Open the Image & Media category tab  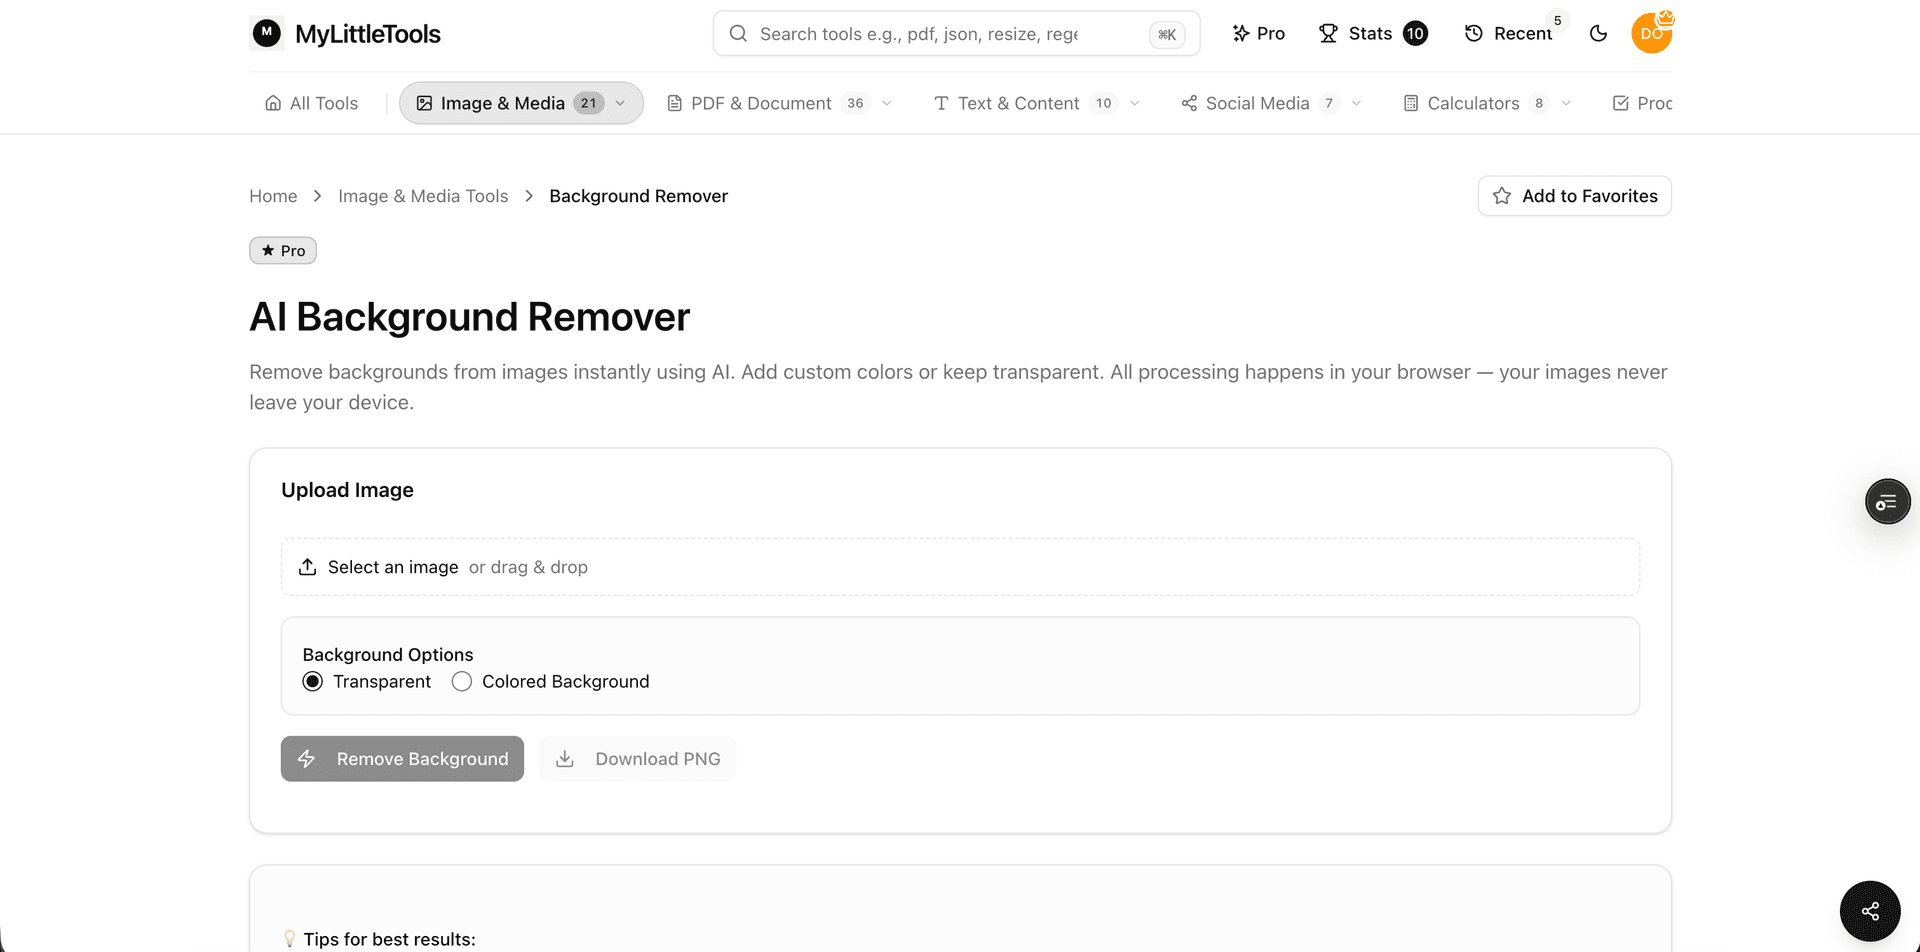click(x=521, y=103)
